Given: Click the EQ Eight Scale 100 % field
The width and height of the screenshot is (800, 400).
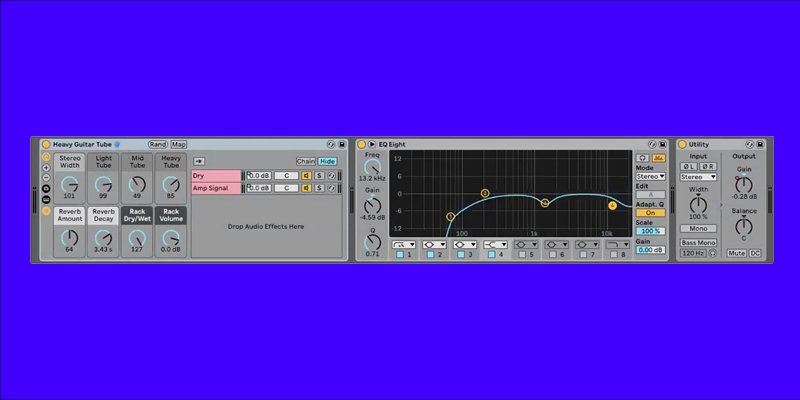Looking at the screenshot, I should pyautogui.click(x=651, y=231).
